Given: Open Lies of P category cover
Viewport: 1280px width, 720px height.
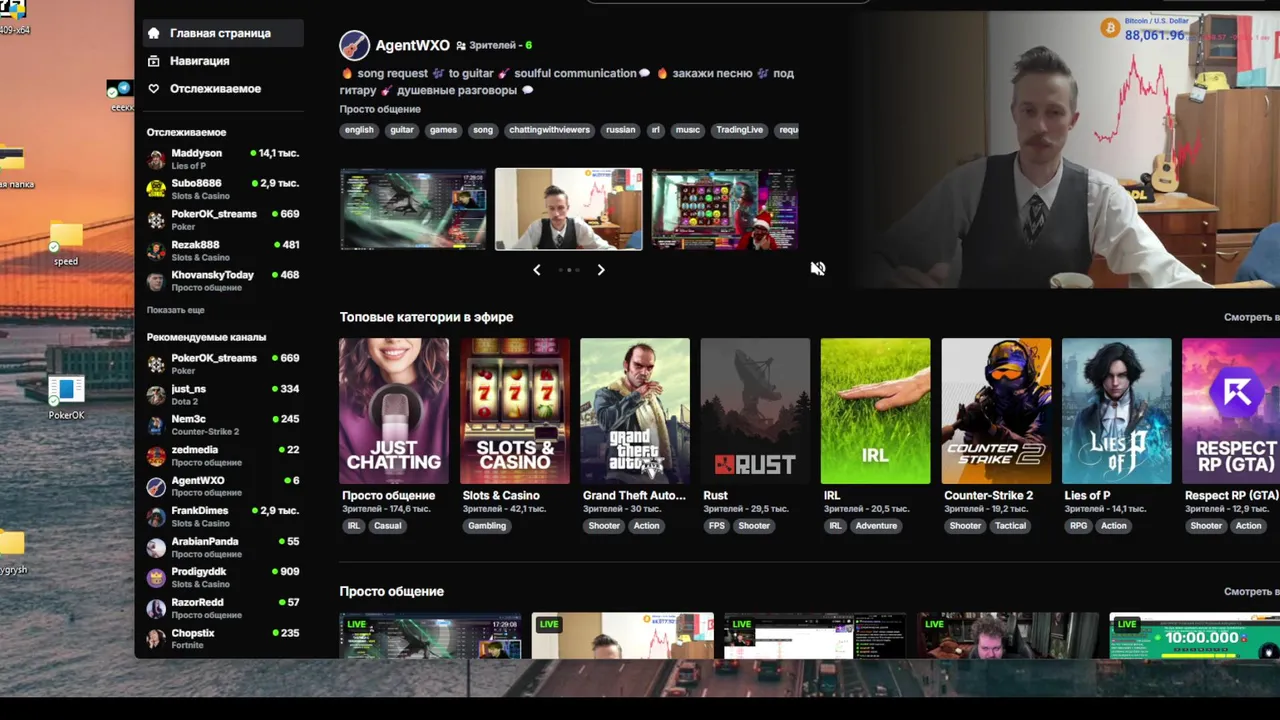Looking at the screenshot, I should click(1116, 411).
